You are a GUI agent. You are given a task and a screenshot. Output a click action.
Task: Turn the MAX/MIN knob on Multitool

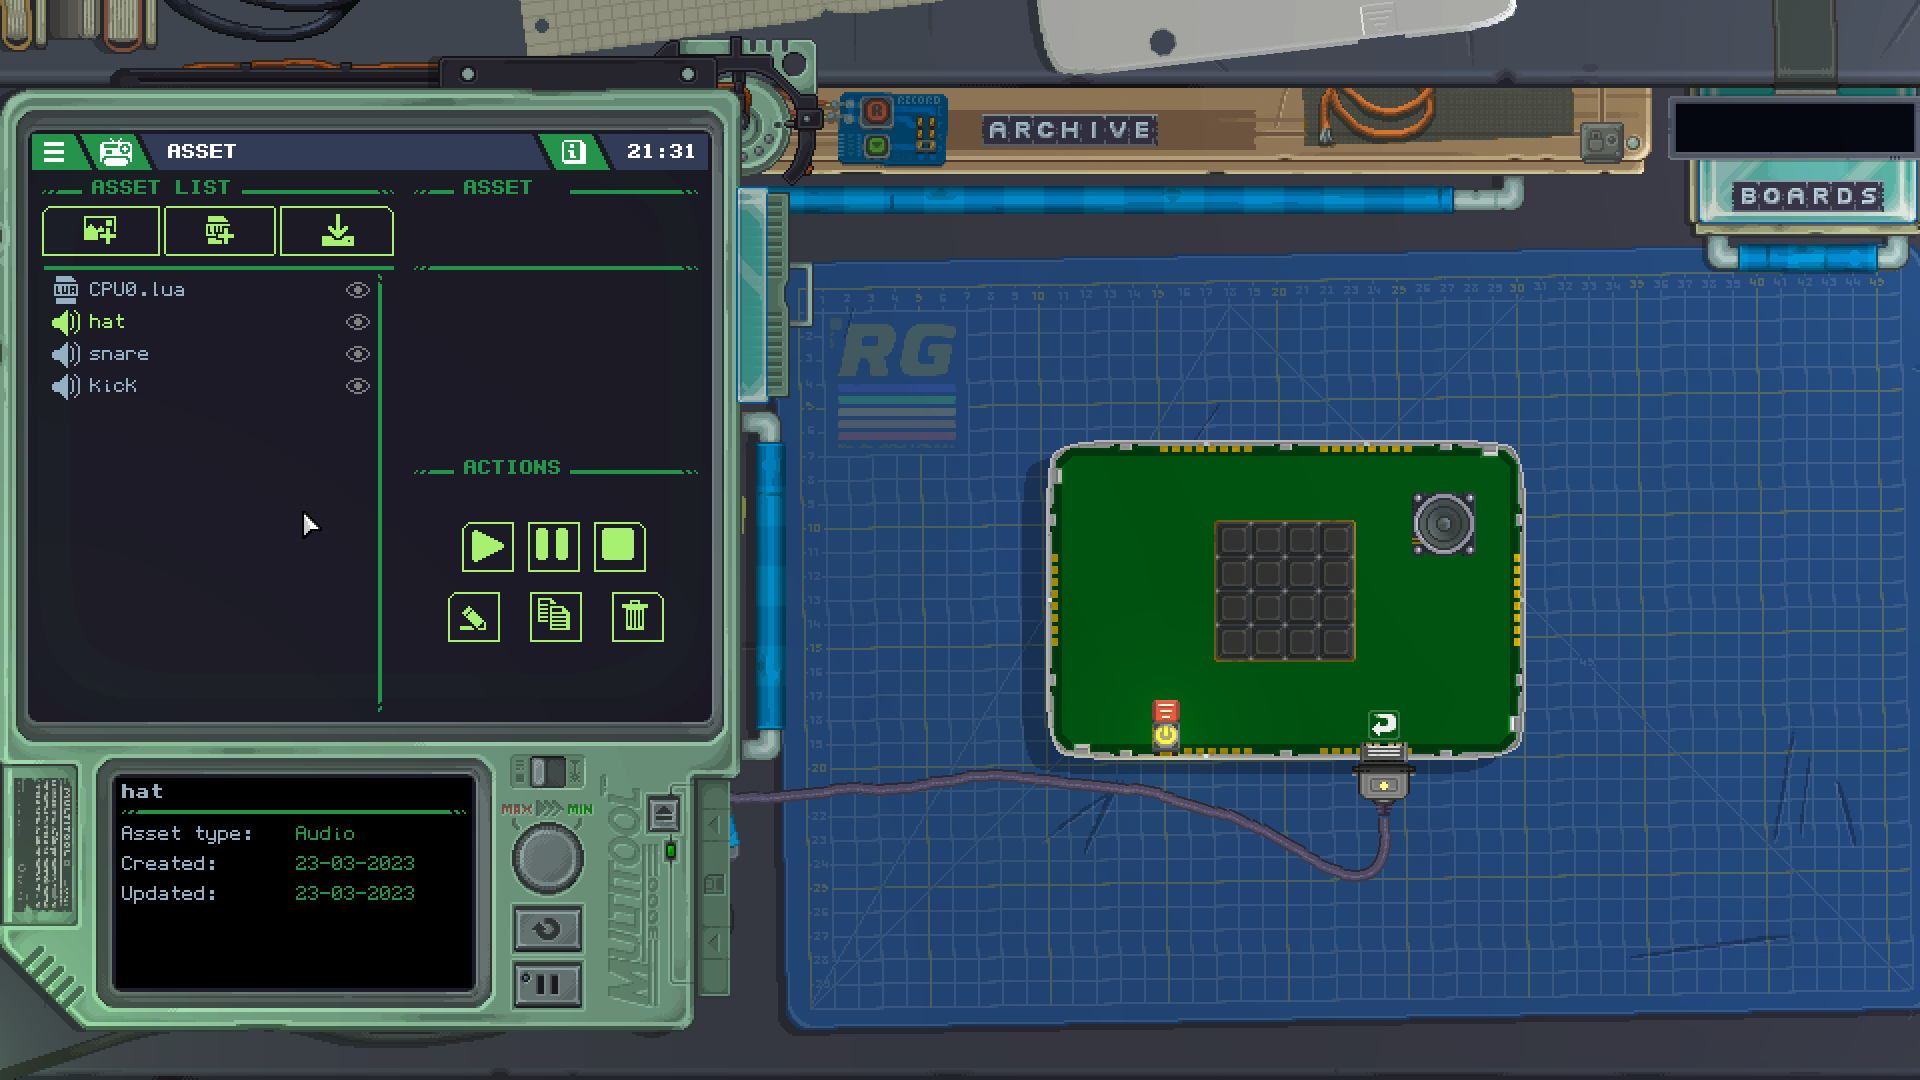coord(547,858)
